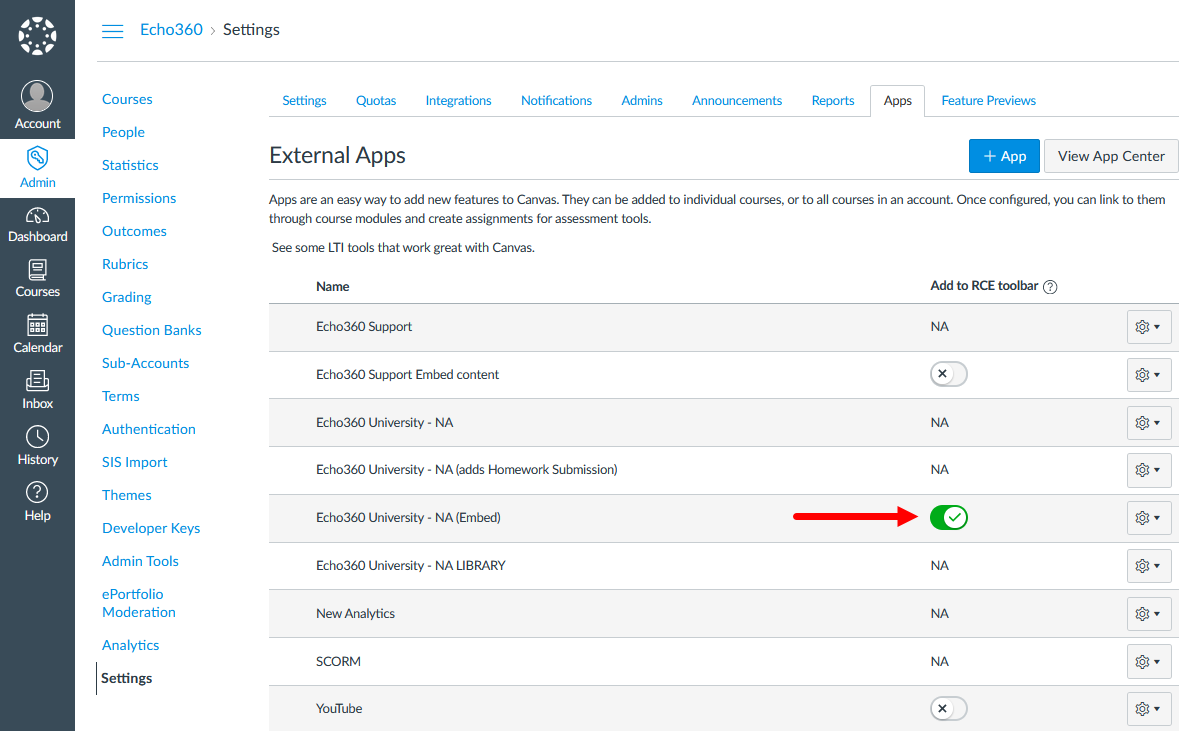The width and height of the screenshot is (1190, 731).
Task: Select Settings in the account menu
Action: (127, 679)
